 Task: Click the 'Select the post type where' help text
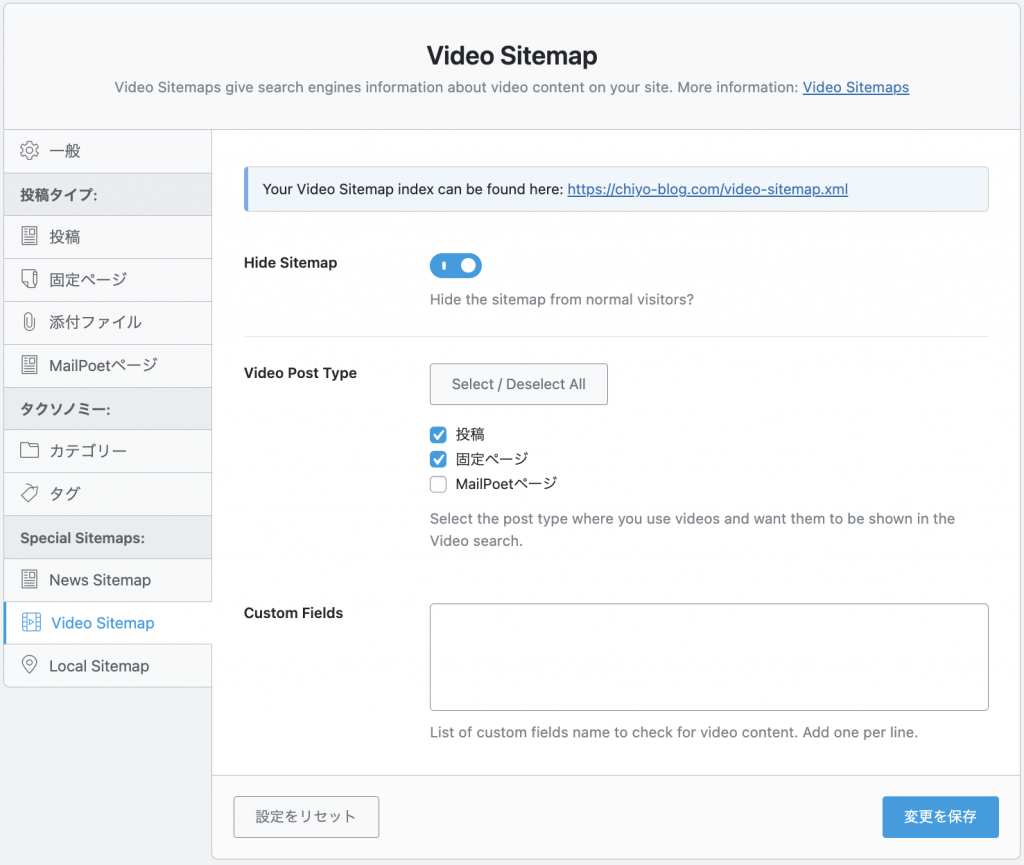point(692,529)
